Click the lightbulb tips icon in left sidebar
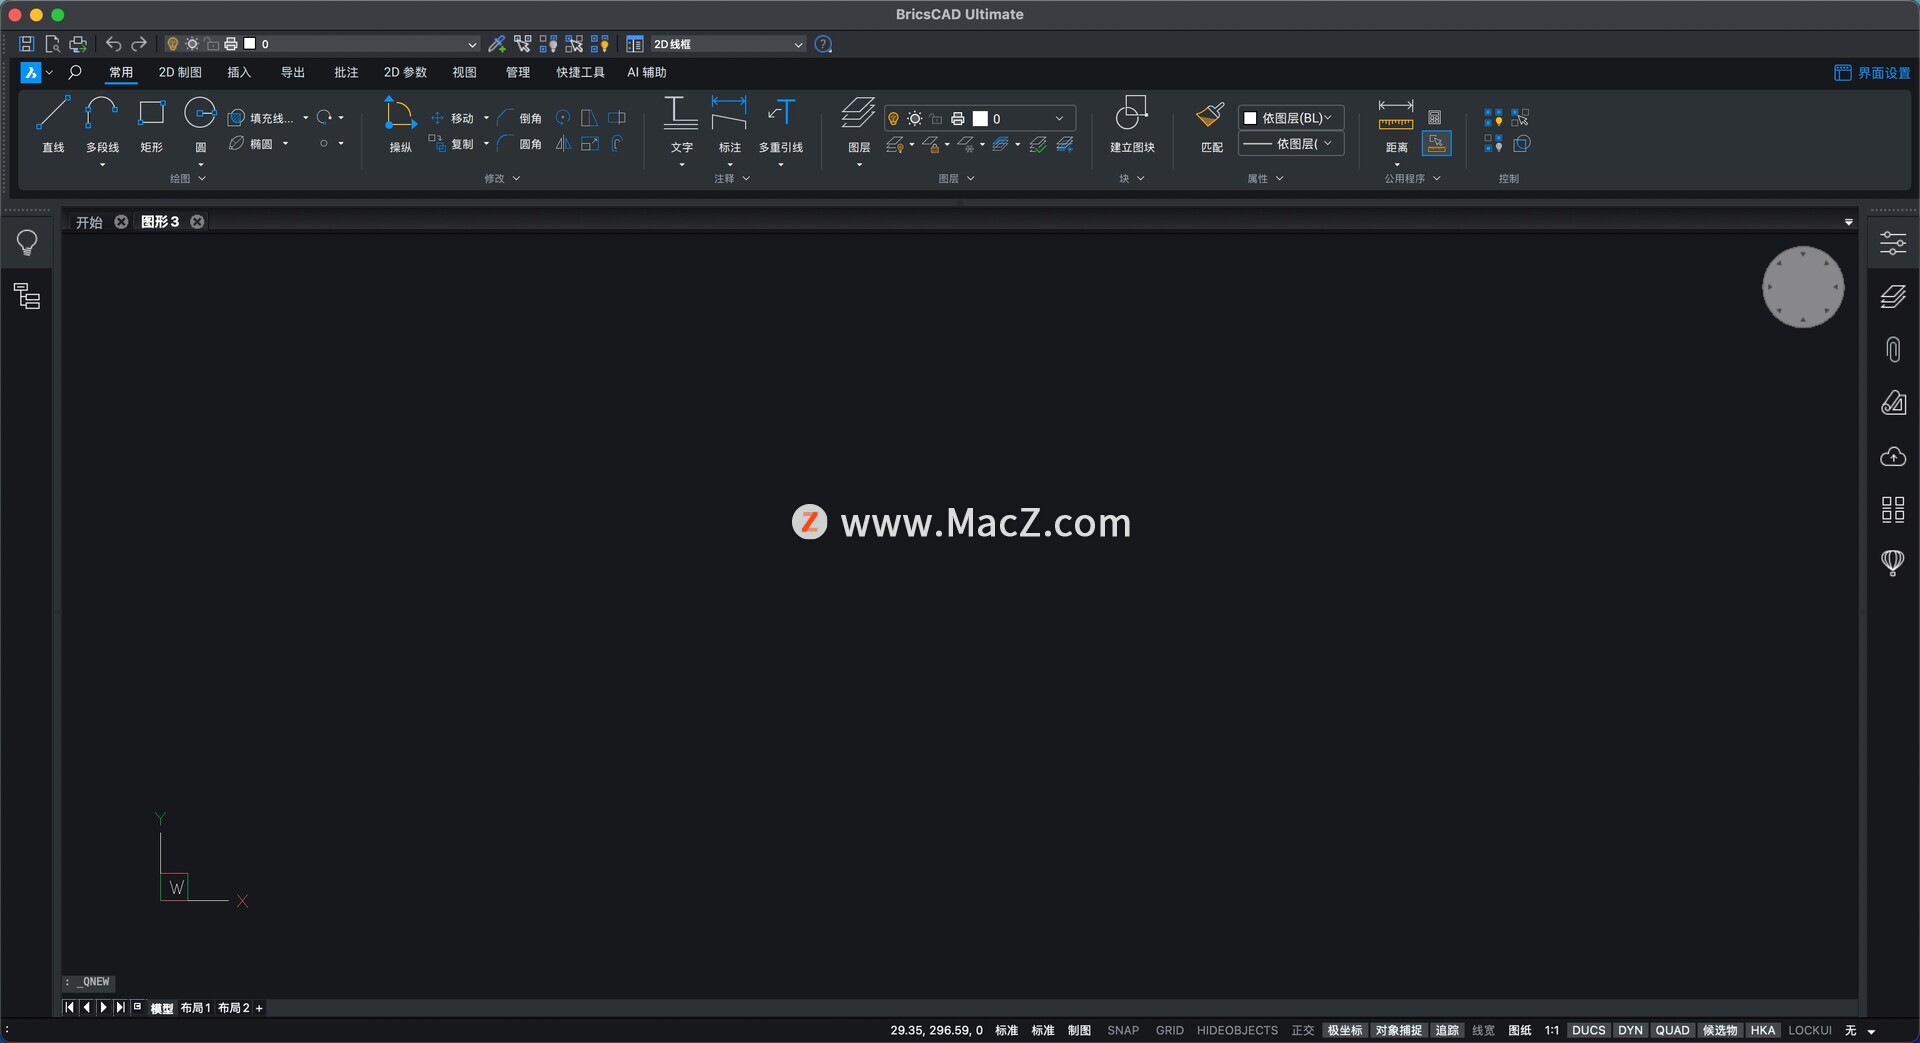 pyautogui.click(x=27, y=243)
